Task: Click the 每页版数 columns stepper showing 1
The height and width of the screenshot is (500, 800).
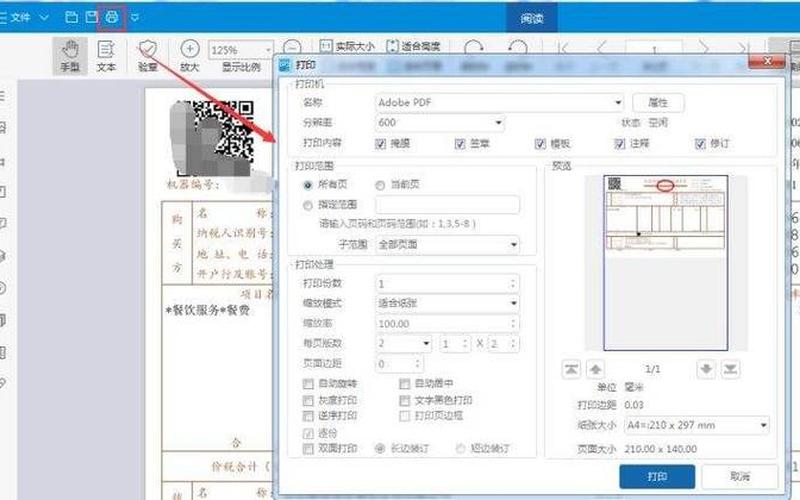Action: pyautogui.click(x=455, y=344)
